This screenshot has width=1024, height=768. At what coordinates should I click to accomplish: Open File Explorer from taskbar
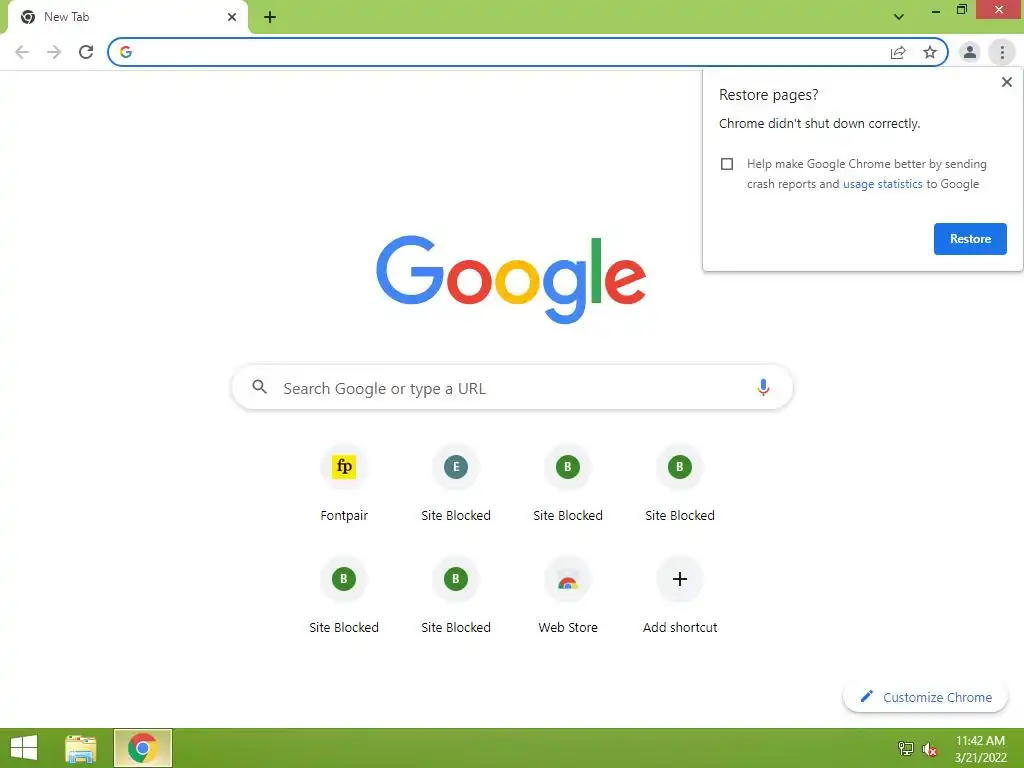[81, 748]
